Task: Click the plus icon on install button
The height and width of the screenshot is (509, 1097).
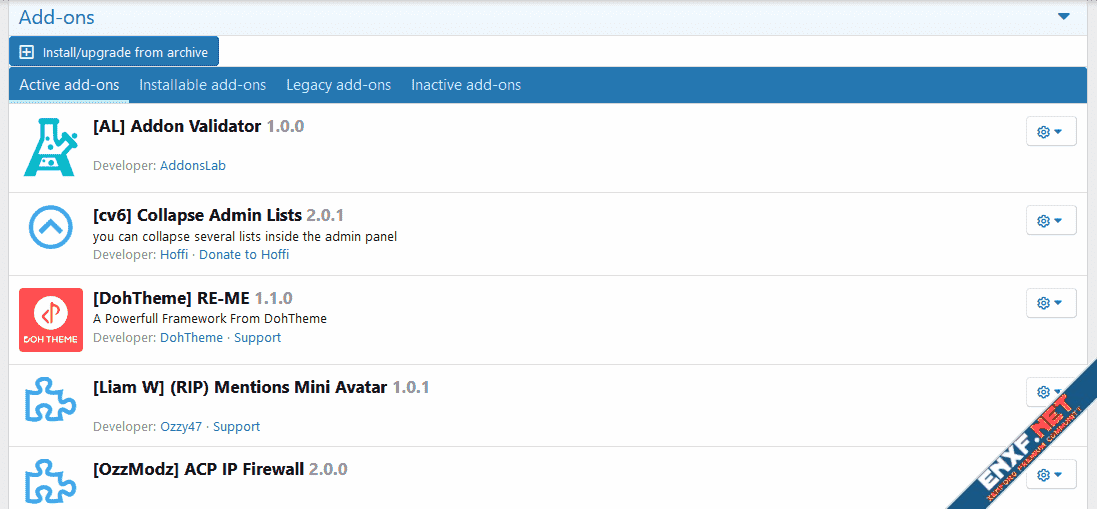Action: (x=27, y=52)
